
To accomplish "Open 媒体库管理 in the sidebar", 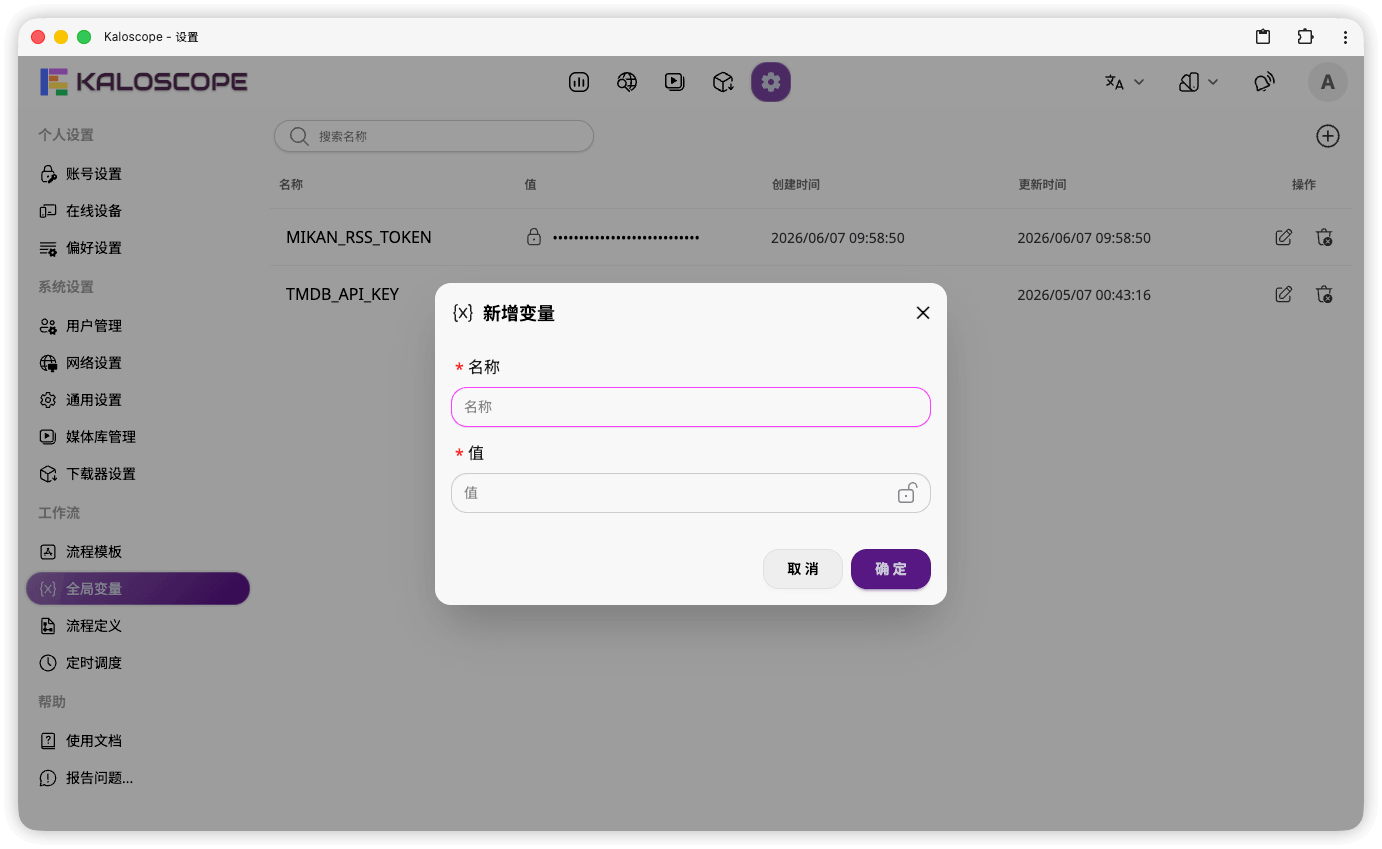I will (138, 437).
